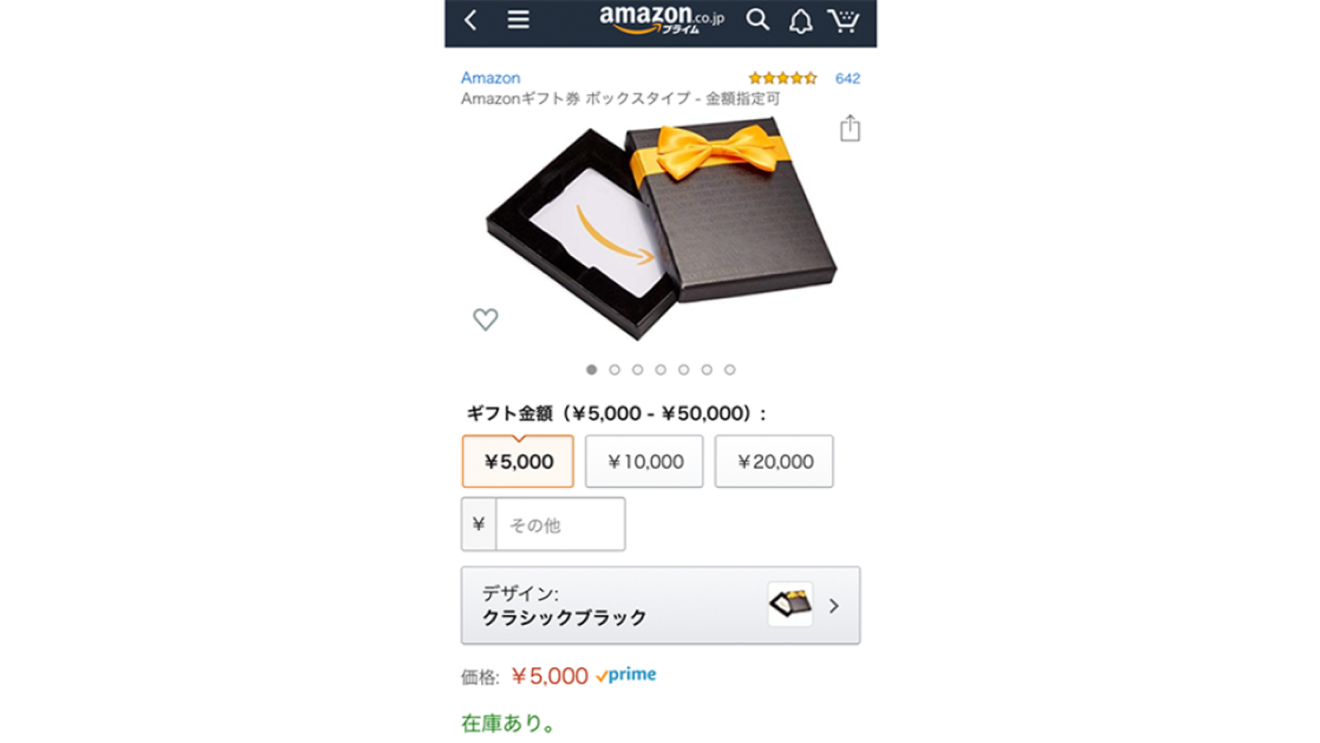Image resolution: width=1320 pixels, height=743 pixels.
Task: Show the second product image dot
Action: [x=615, y=370]
